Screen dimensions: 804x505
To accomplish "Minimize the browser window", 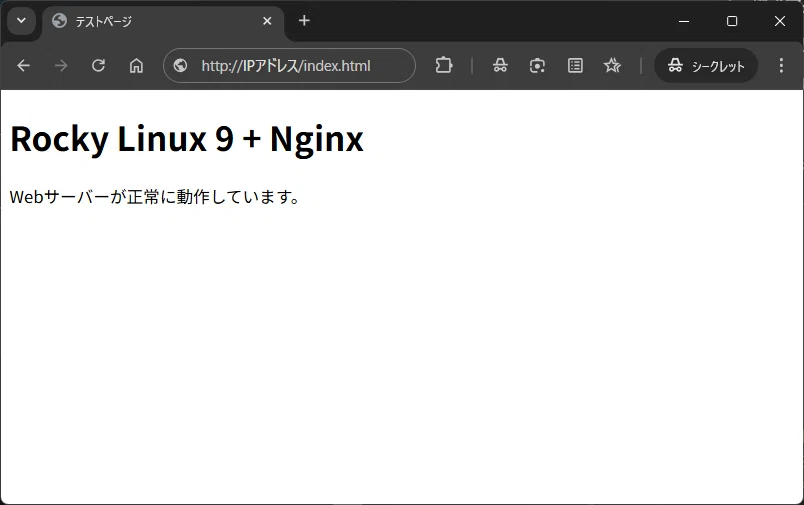I will 684,21.
